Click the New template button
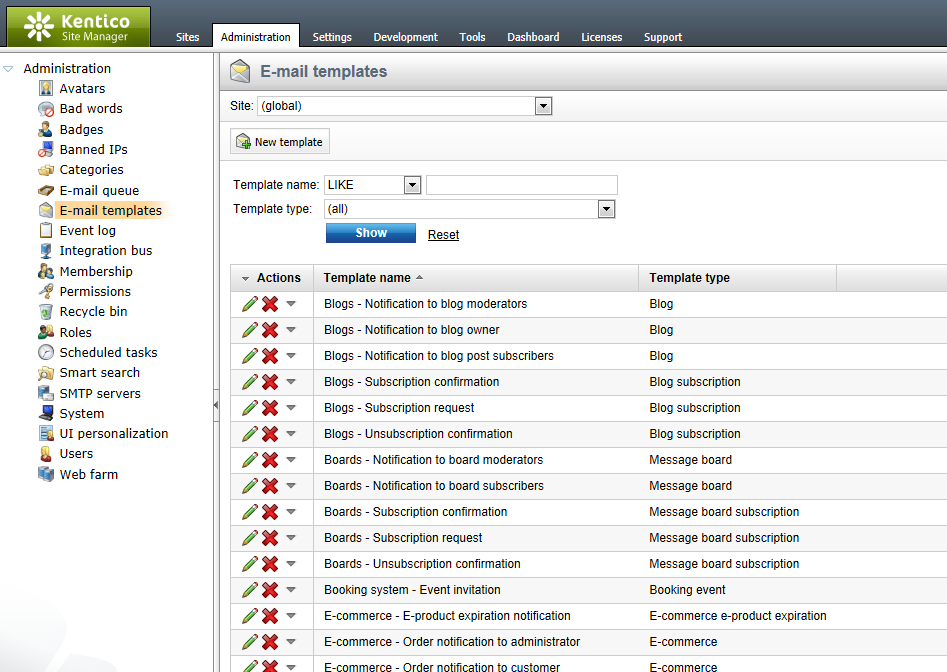This screenshot has height=672, width=947. click(280, 141)
